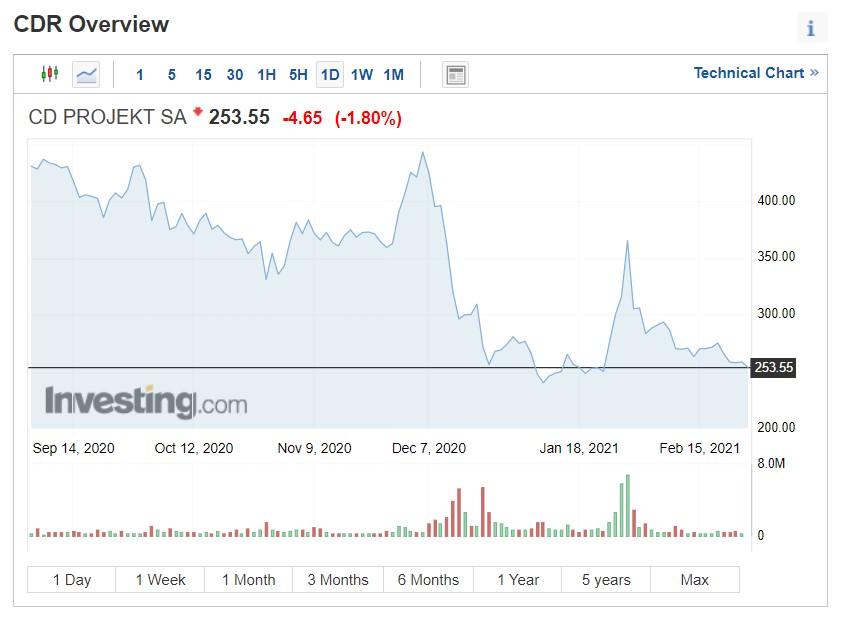Show the 1 Day range

[71, 579]
